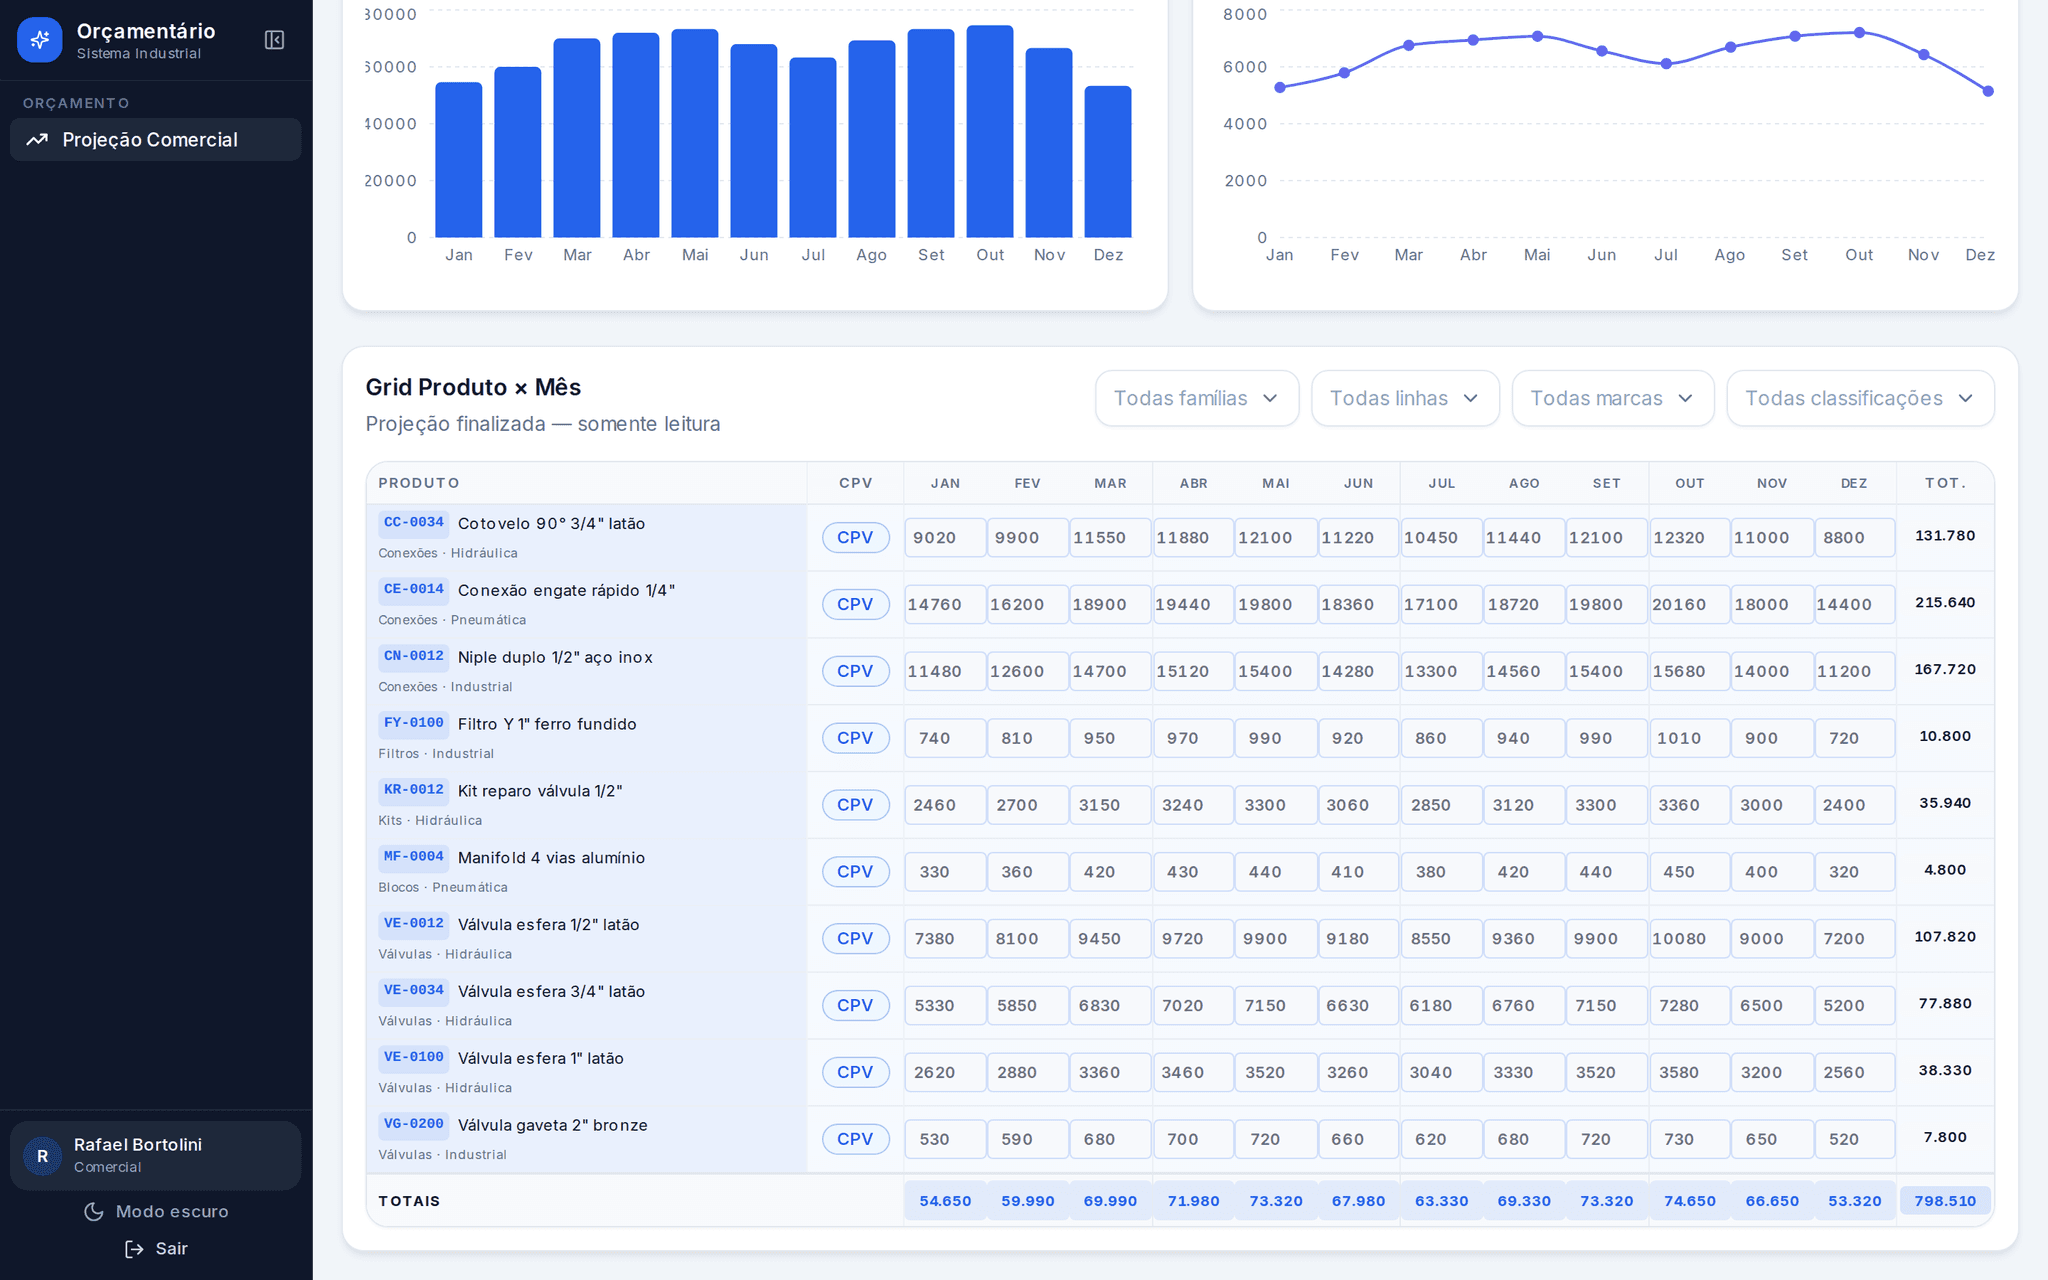Click the Rafael Bortolini user card name

(138, 1145)
